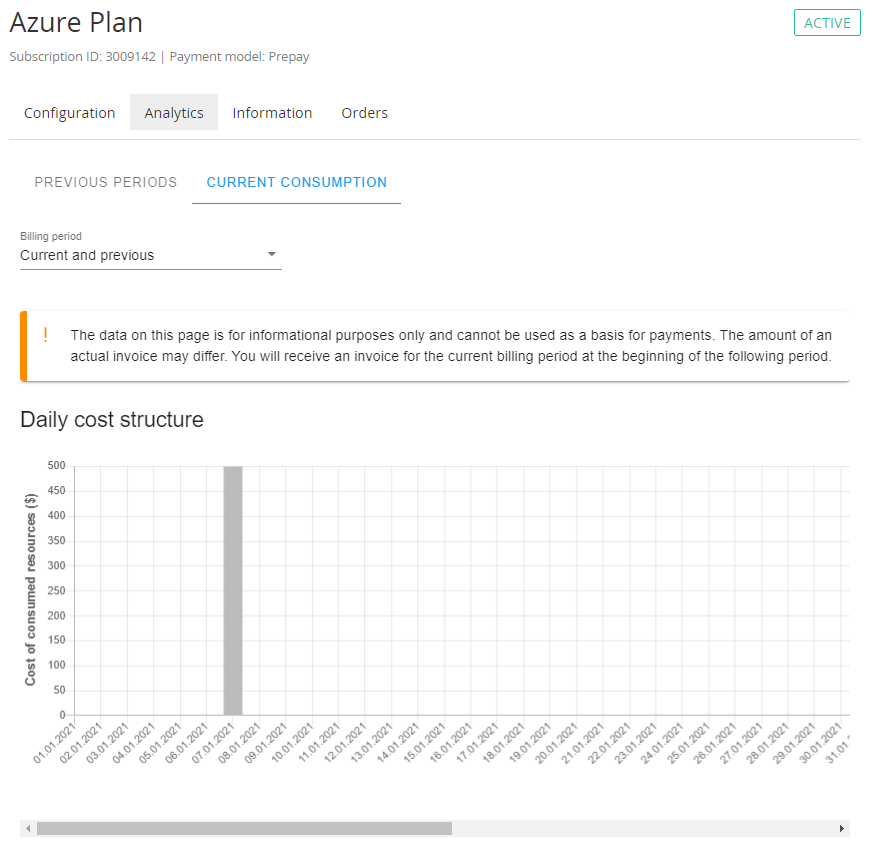
Task: Open the Configuration tab
Action: [x=70, y=113]
